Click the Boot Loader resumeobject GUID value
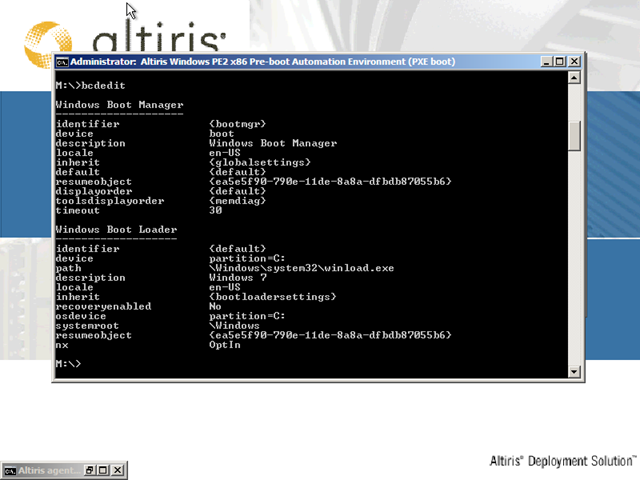The height and width of the screenshot is (480, 640). 330,335
